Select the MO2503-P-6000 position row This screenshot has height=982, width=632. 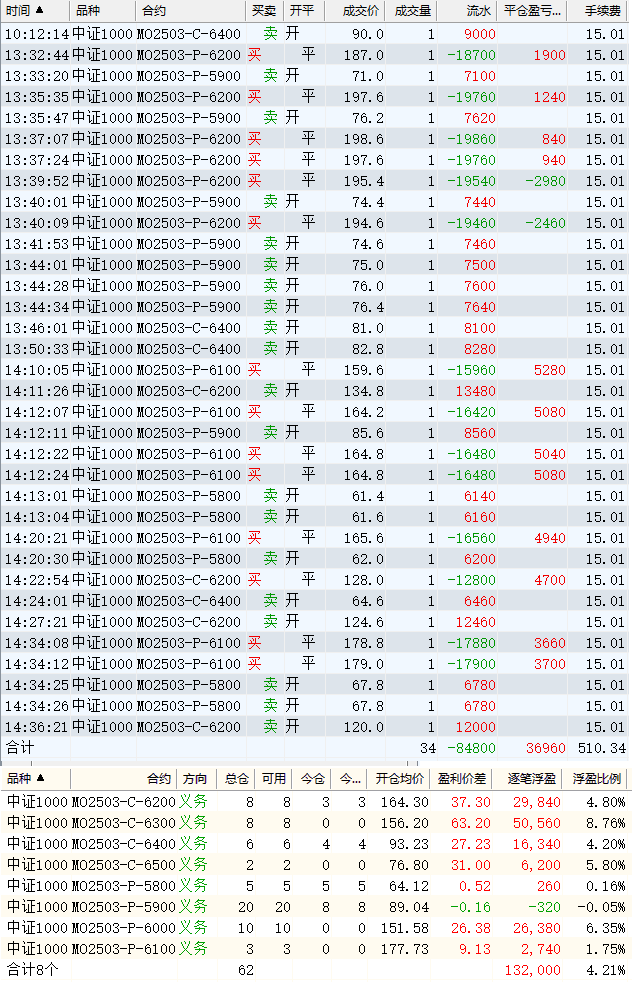[315, 928]
